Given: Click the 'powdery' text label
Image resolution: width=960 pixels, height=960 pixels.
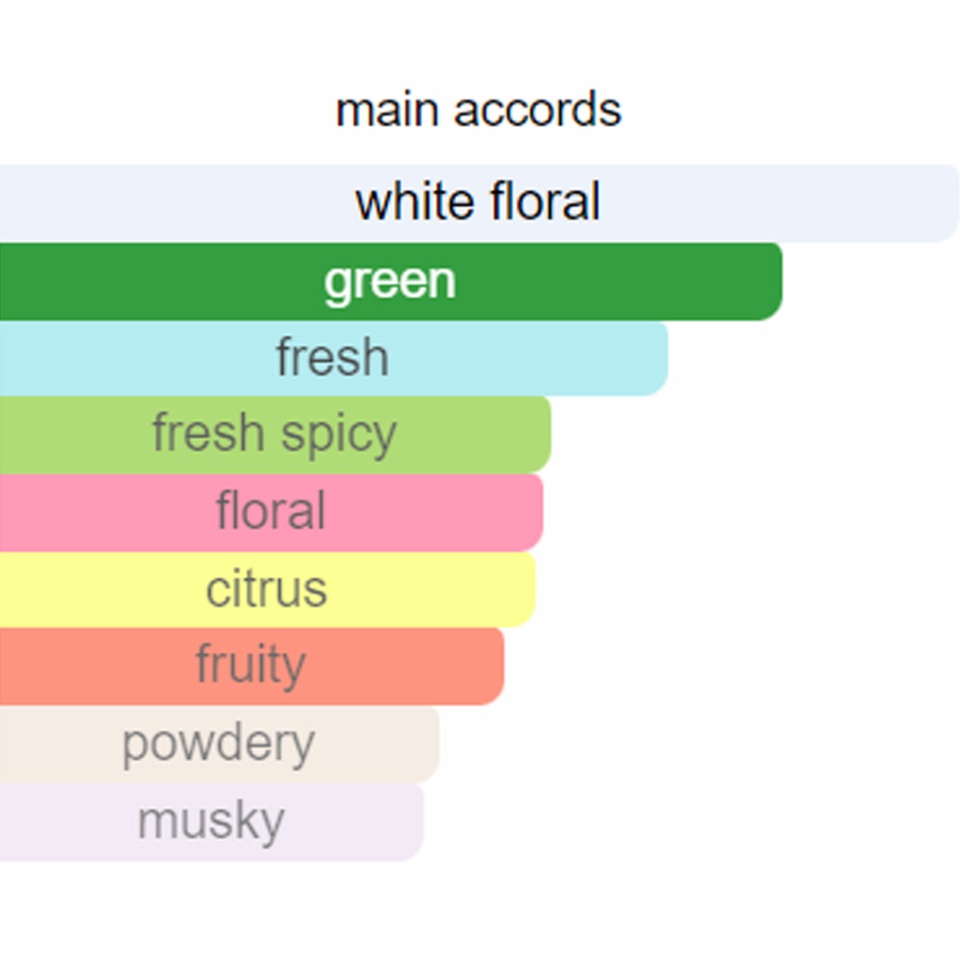Looking at the screenshot, I should (219, 745).
